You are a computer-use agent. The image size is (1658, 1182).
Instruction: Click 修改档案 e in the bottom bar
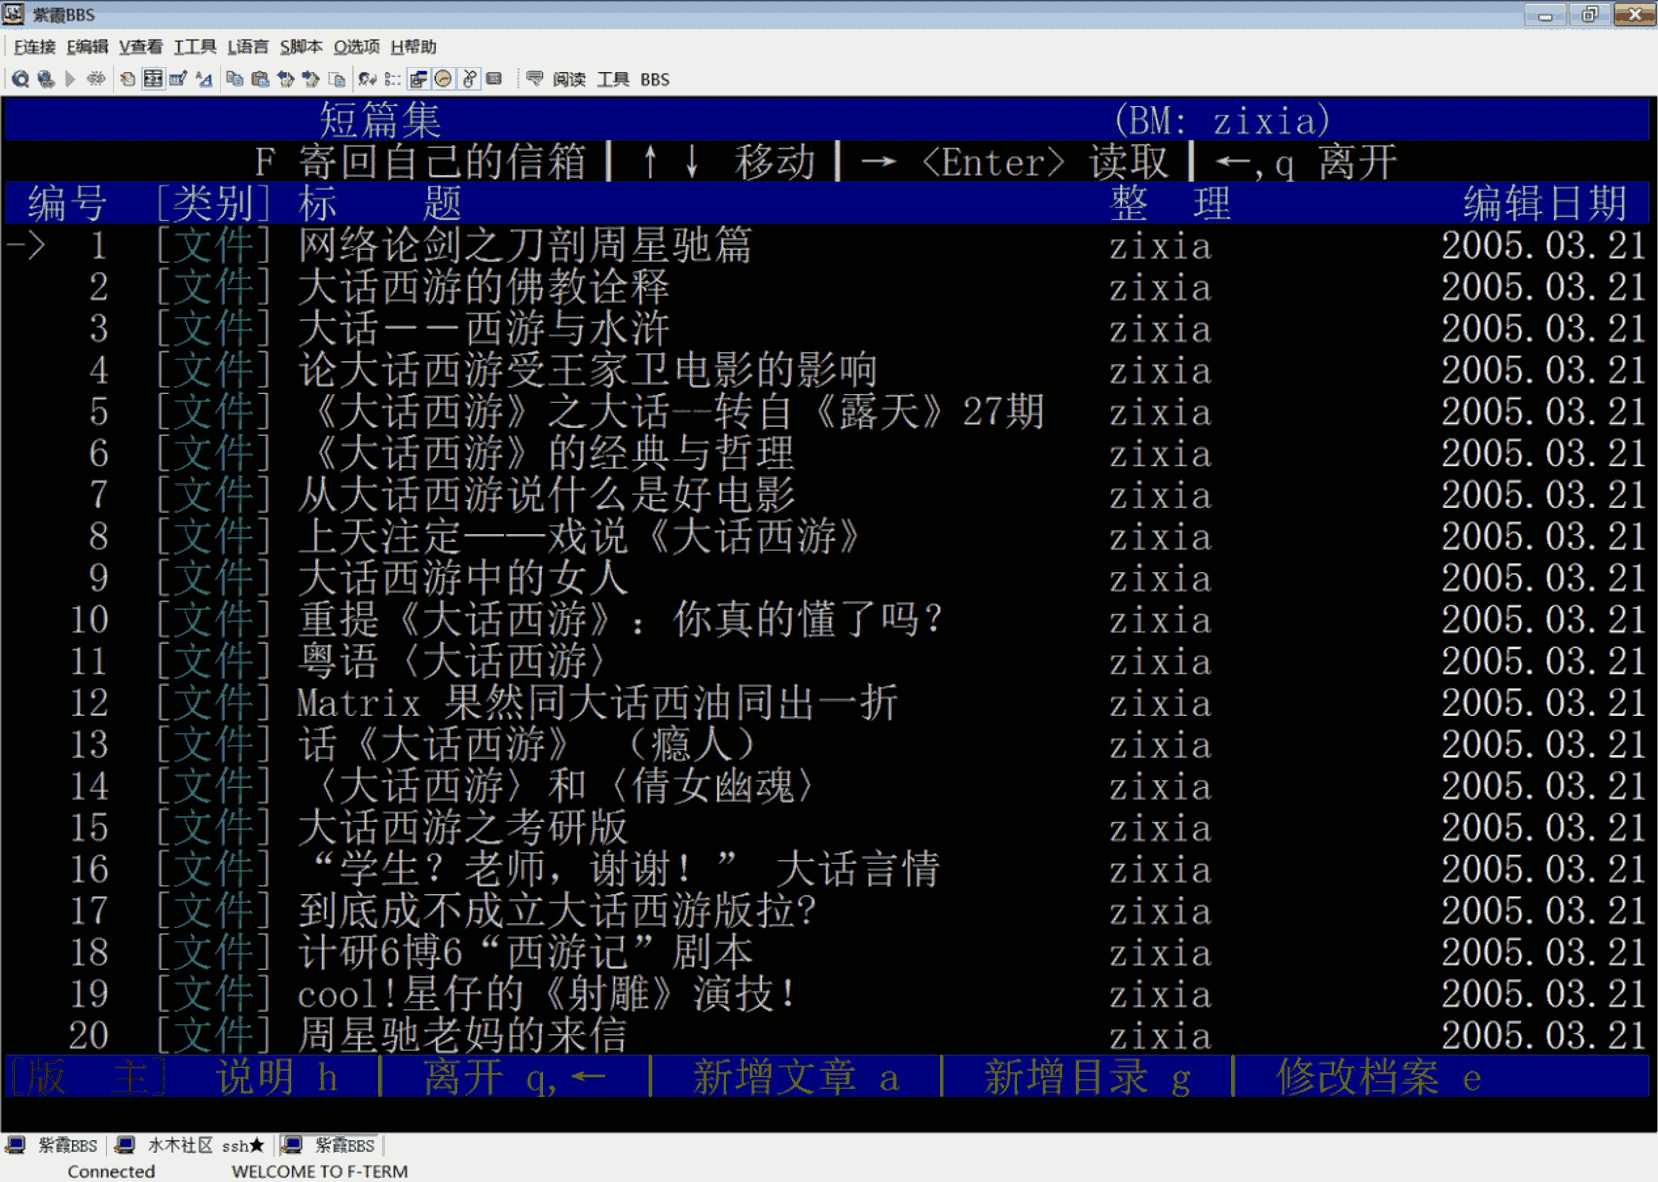1379,1077
